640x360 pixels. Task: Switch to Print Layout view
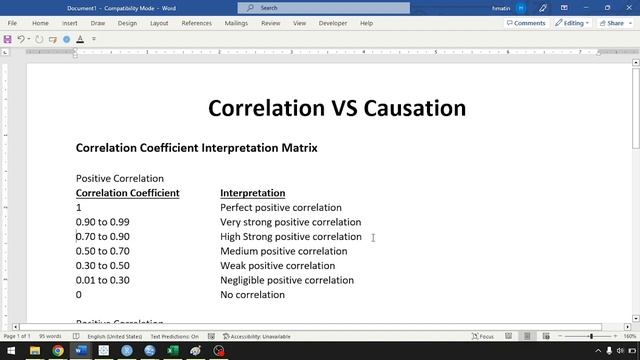coord(527,336)
